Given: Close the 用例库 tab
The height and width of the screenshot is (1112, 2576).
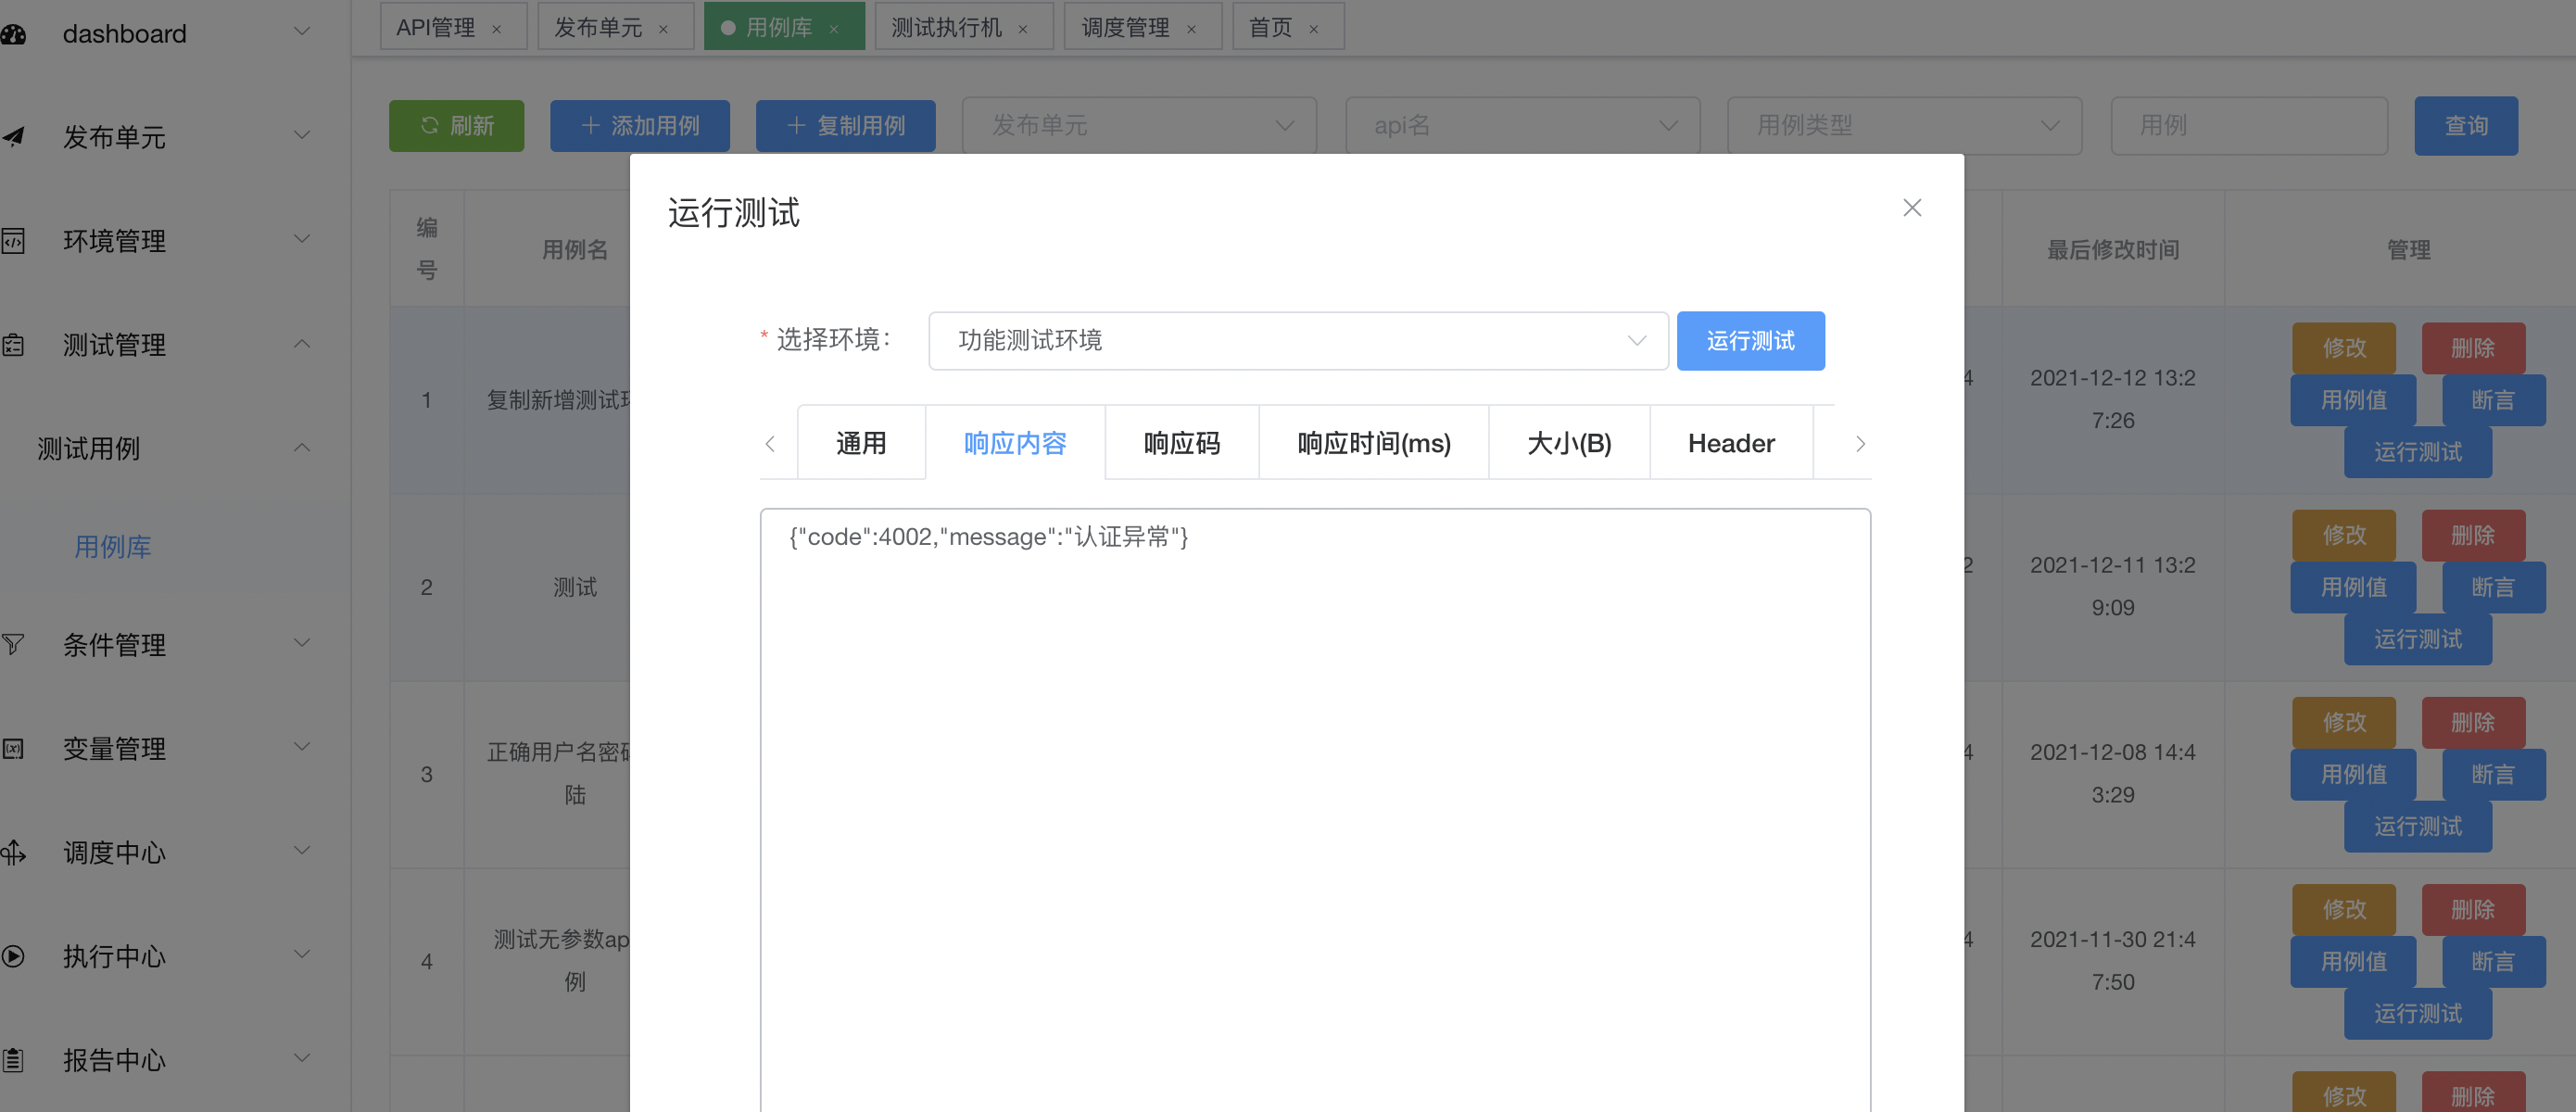Looking at the screenshot, I should coord(834,29).
